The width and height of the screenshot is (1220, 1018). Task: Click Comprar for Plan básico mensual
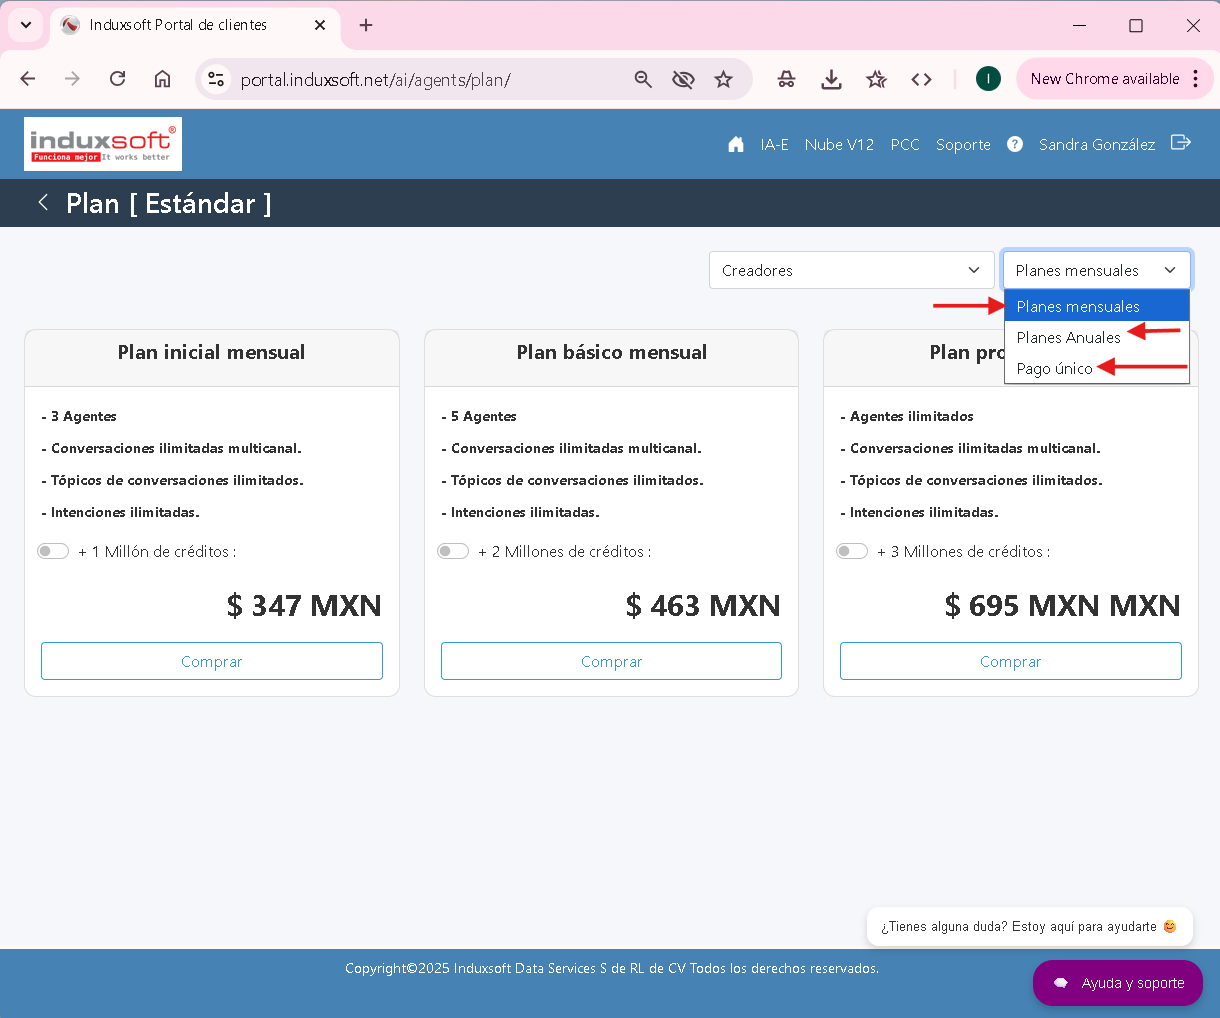click(611, 661)
